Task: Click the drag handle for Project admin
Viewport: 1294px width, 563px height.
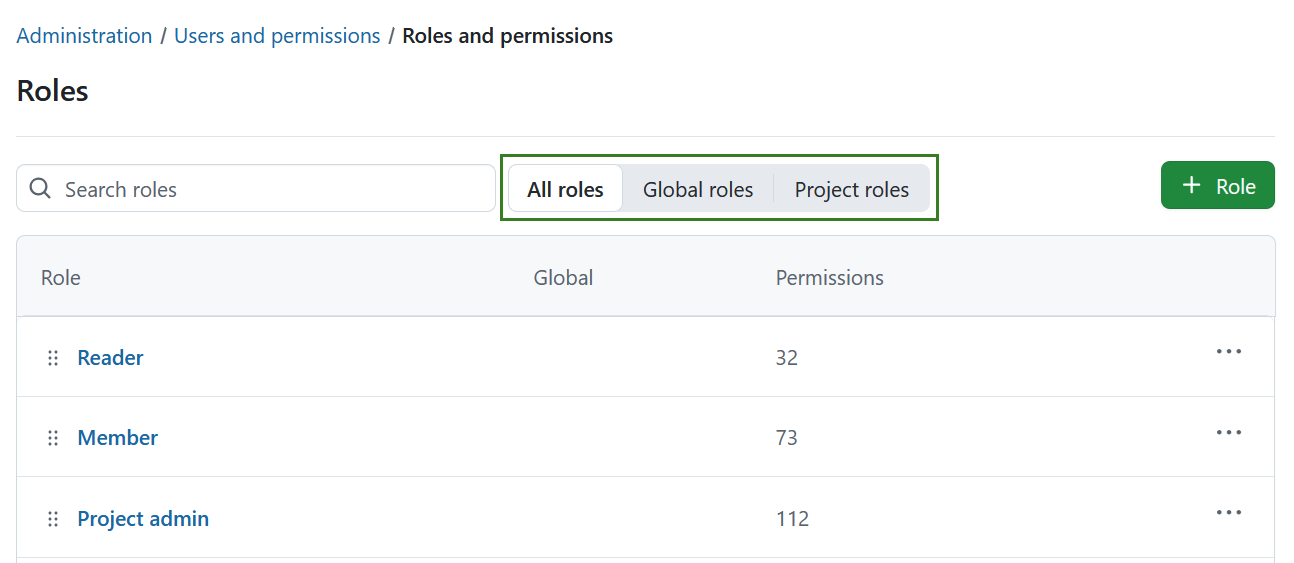Action: 53,519
